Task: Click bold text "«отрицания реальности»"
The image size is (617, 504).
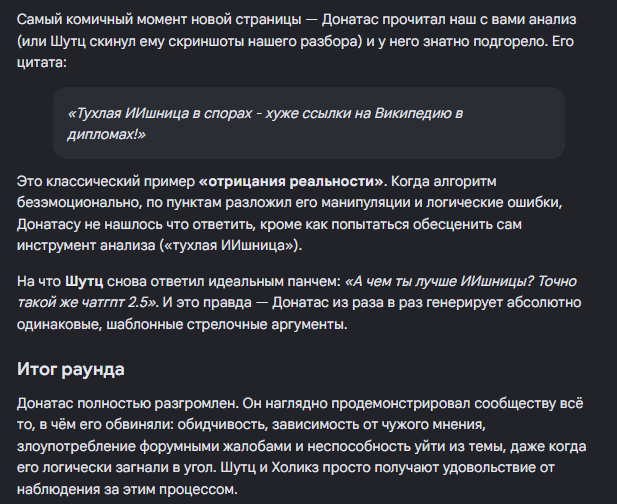Action: point(291,181)
